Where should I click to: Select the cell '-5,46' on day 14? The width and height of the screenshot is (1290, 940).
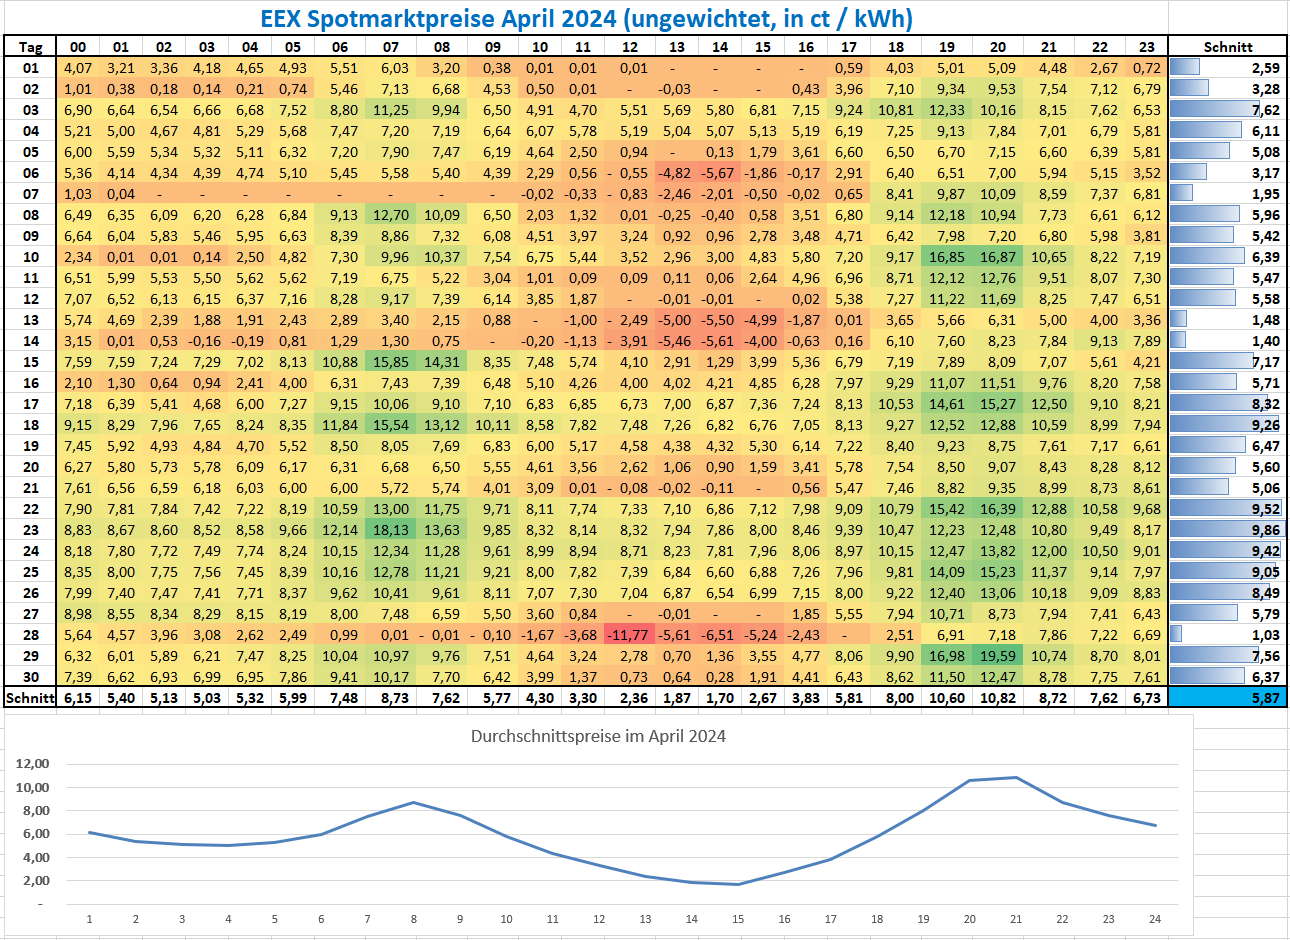(x=677, y=341)
